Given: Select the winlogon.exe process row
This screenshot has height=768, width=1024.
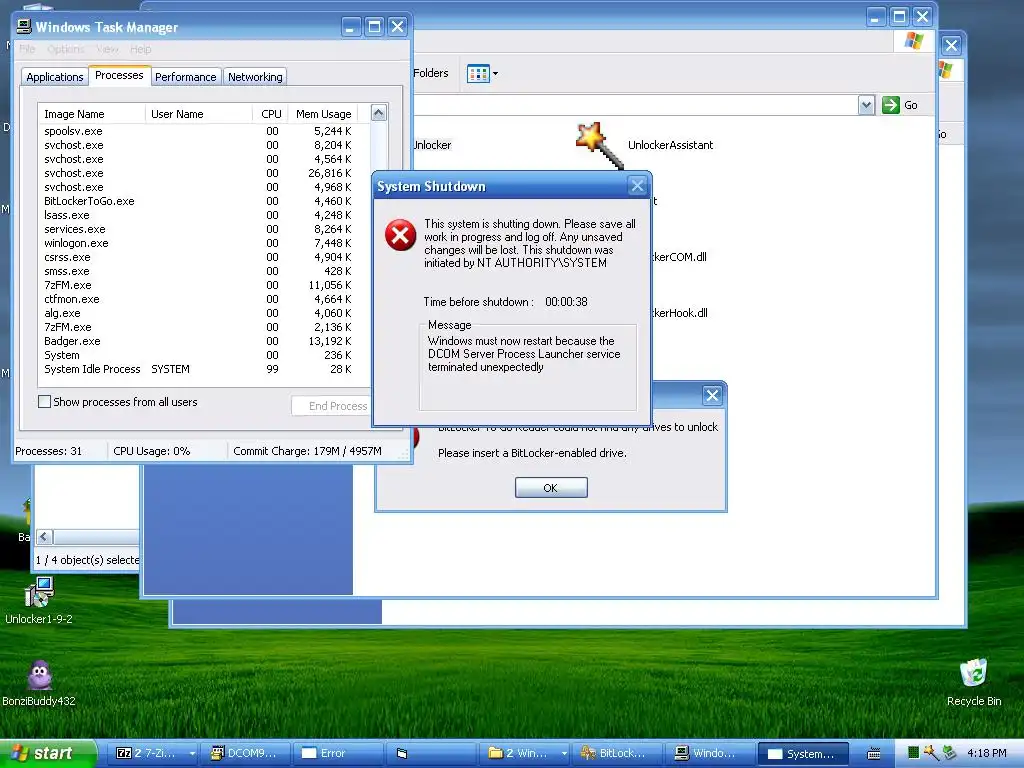Looking at the screenshot, I should tap(198, 243).
